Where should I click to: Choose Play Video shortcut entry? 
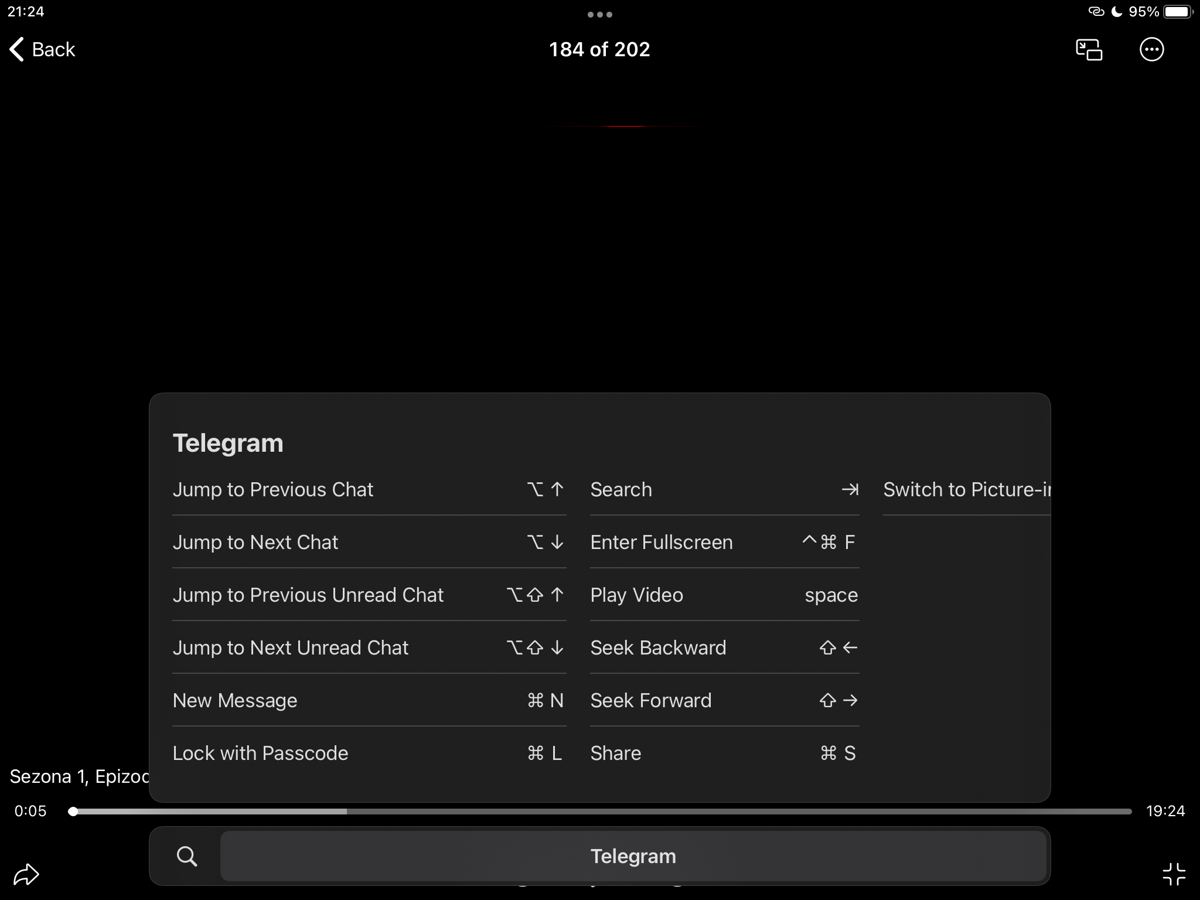[x=724, y=595]
